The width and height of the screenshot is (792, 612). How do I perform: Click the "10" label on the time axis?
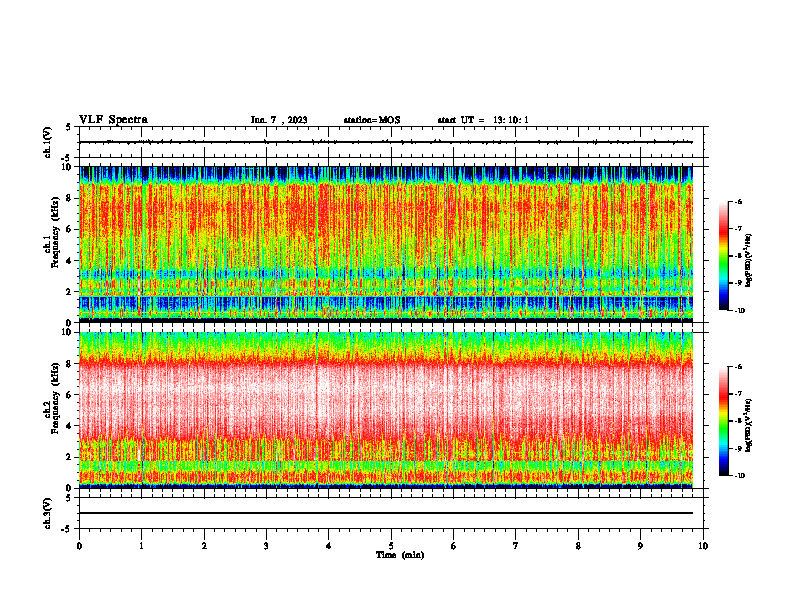tap(703, 546)
